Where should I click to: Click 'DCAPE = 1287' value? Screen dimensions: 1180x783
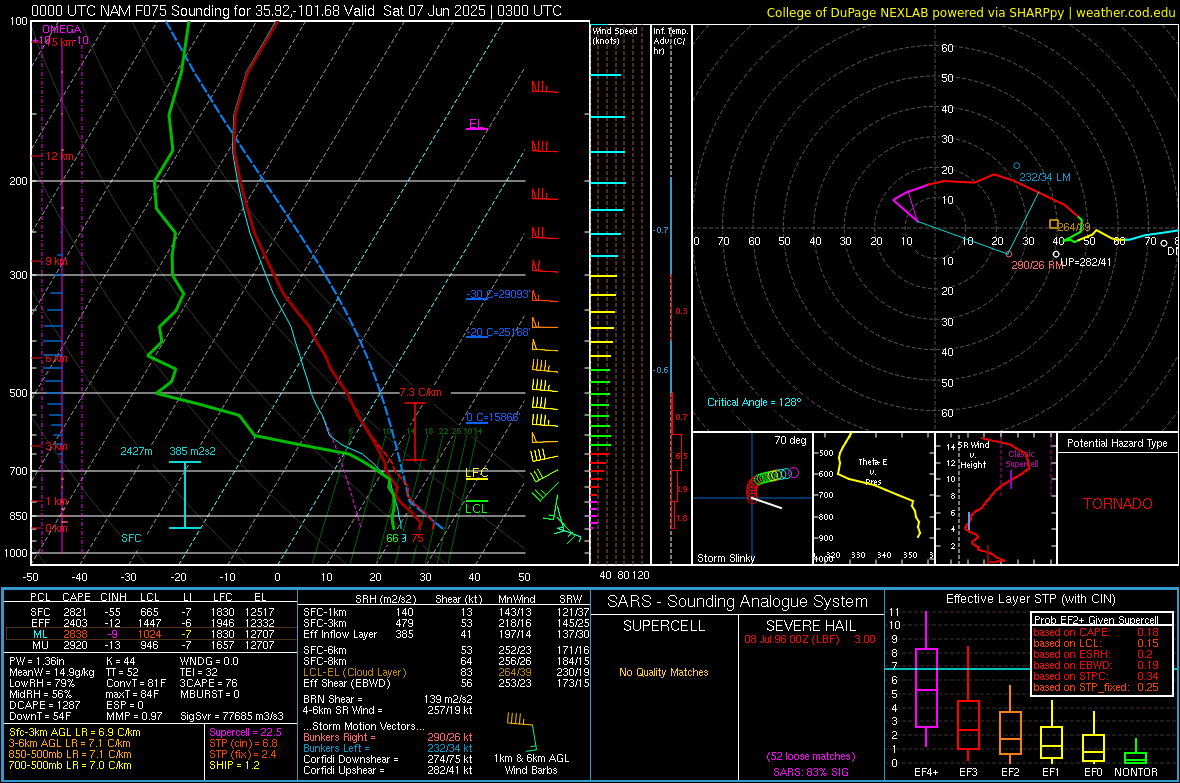[44, 705]
